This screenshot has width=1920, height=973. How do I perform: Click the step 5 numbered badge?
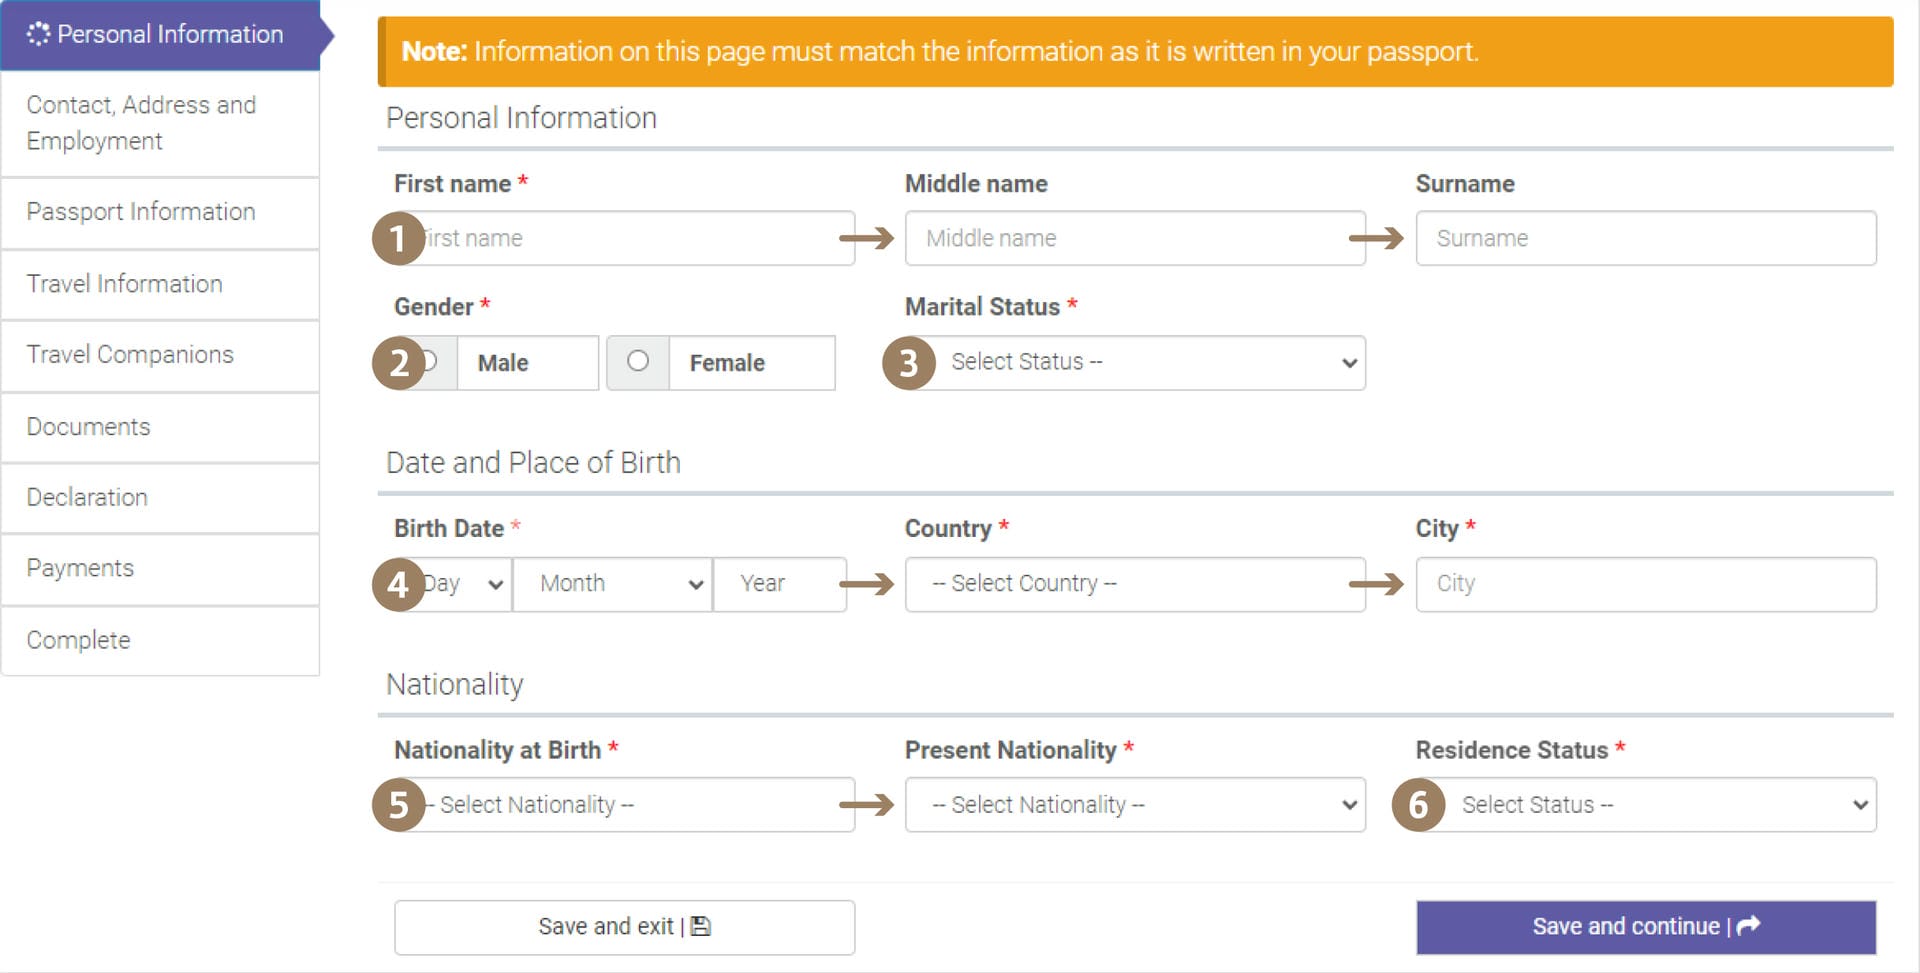[398, 805]
